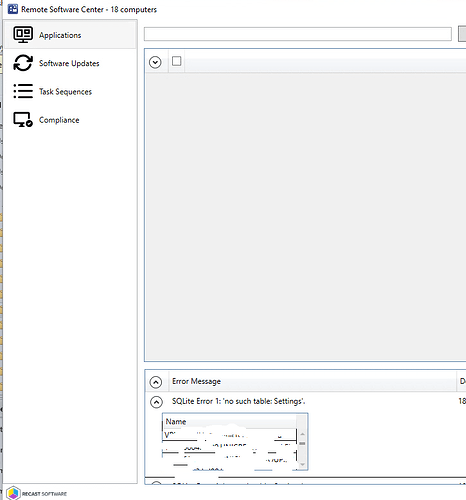Open the Applications section
The image size is (466, 500).
click(70, 35)
